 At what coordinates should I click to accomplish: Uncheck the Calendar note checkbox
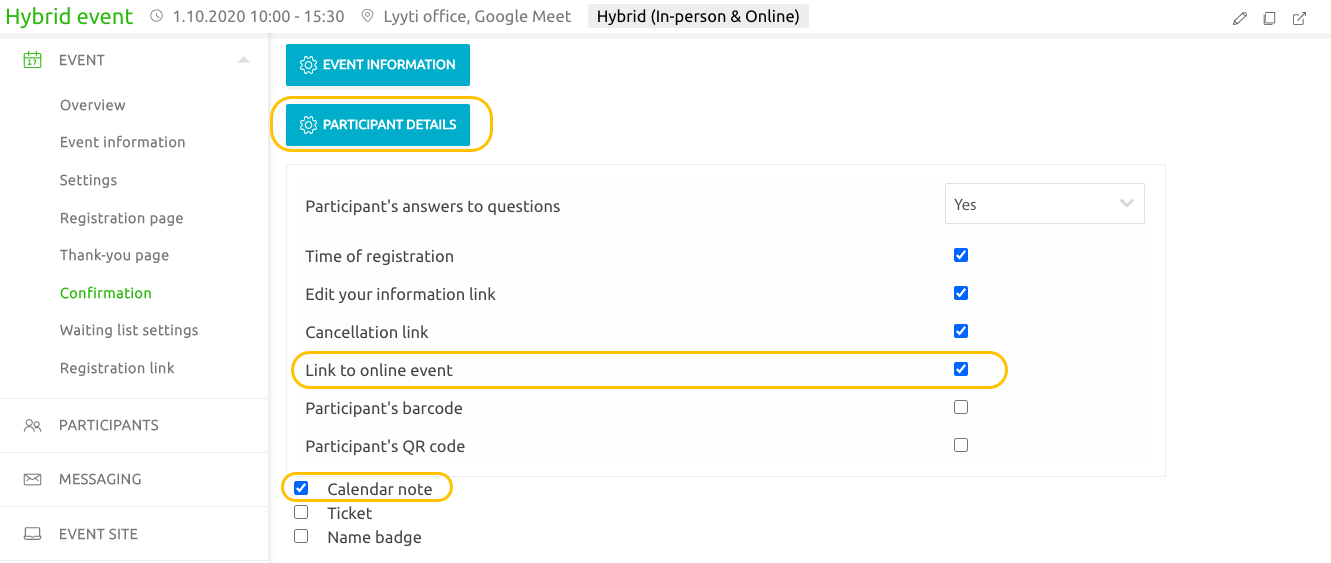[x=301, y=488]
